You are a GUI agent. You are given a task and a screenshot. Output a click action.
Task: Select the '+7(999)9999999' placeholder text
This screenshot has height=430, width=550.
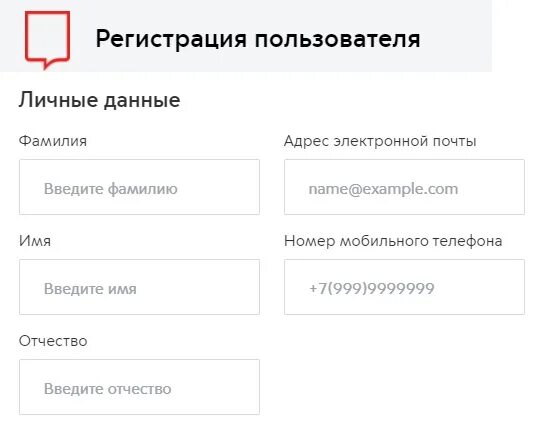[x=372, y=289]
